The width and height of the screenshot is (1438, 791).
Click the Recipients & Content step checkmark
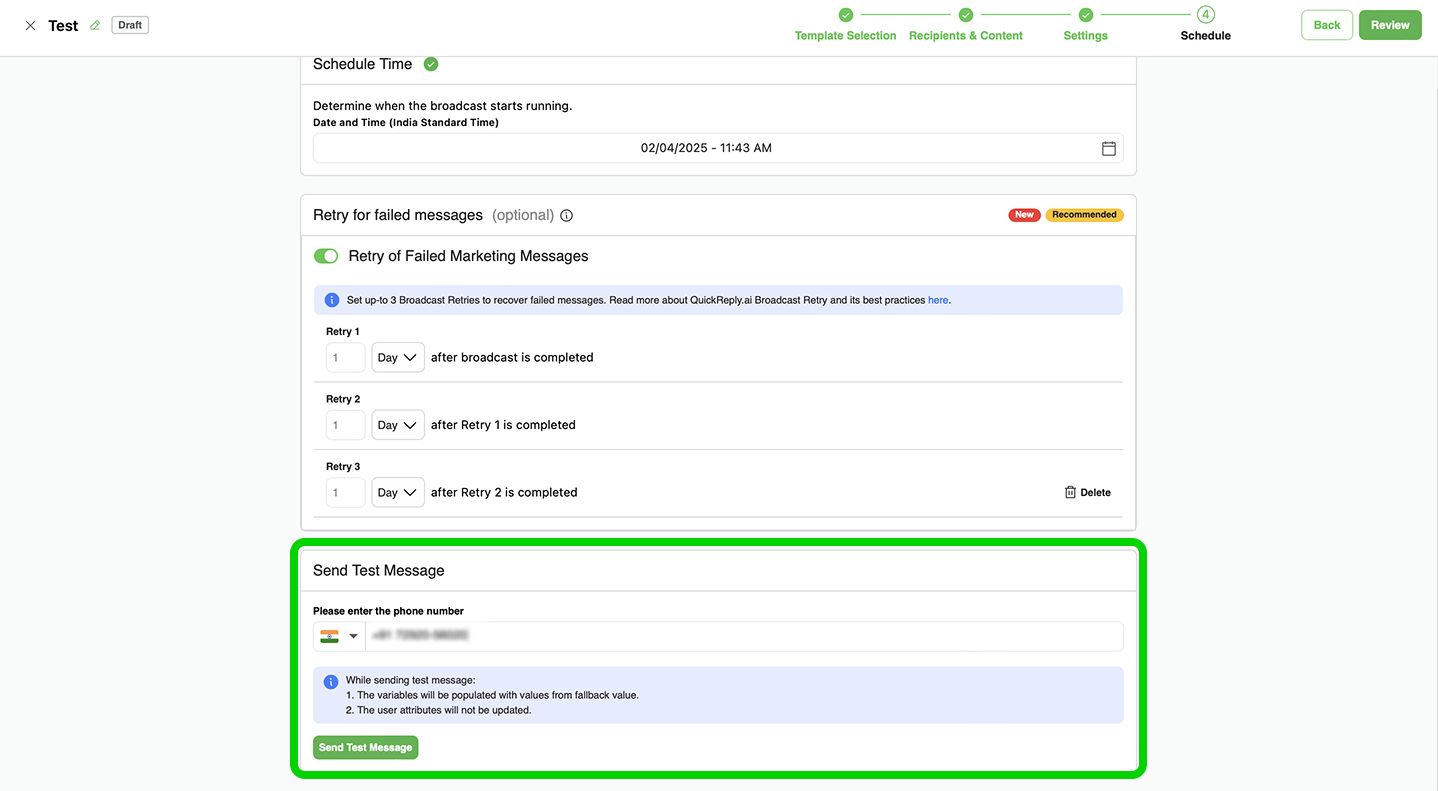click(x=965, y=15)
